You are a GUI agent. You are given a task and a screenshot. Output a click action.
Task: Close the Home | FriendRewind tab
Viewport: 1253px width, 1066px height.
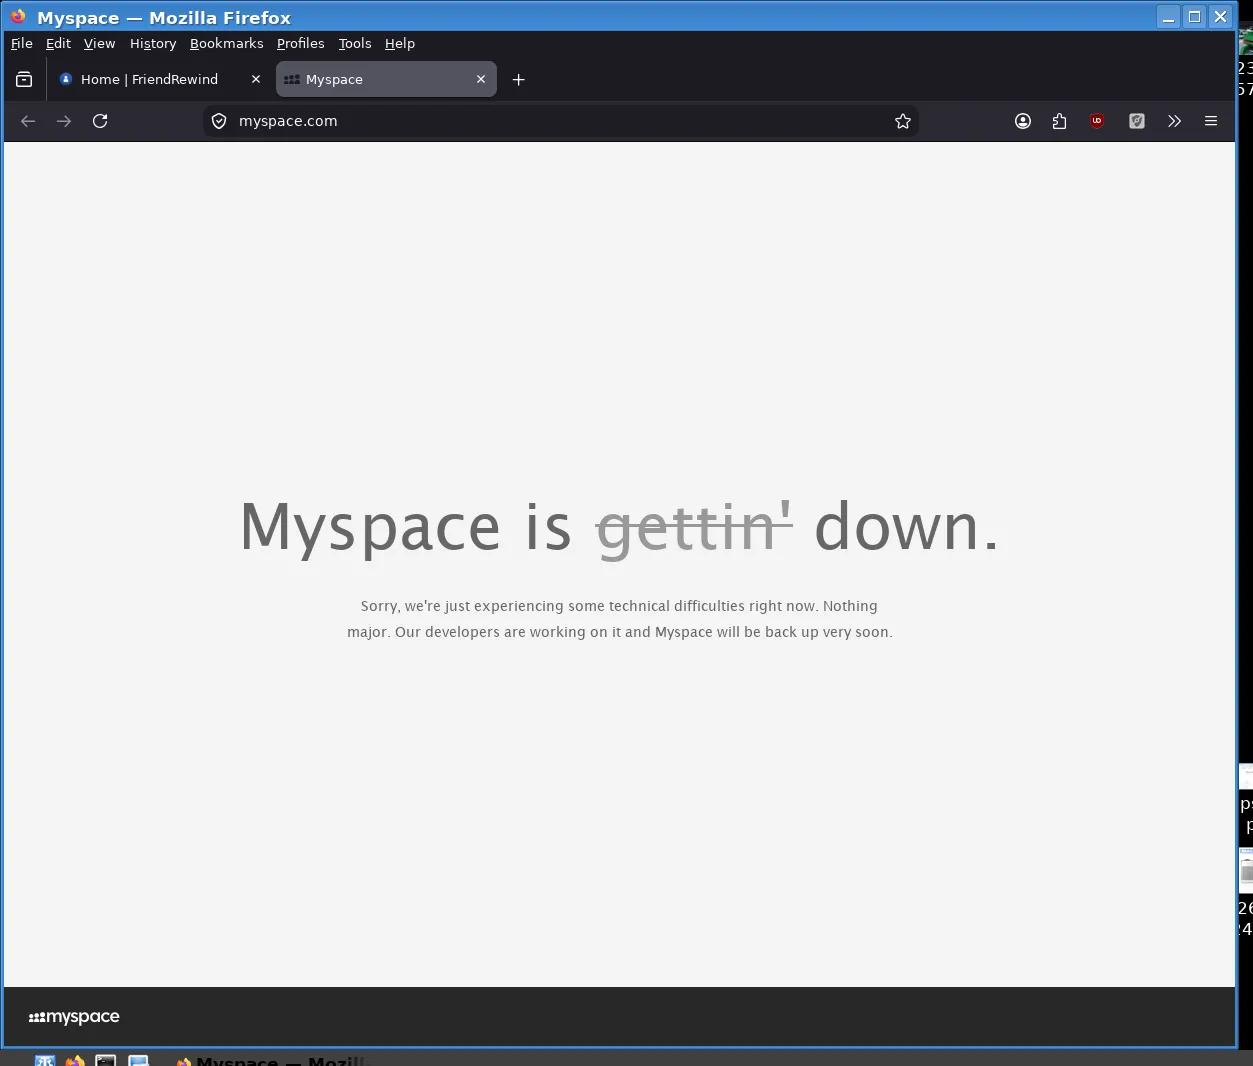click(x=256, y=79)
